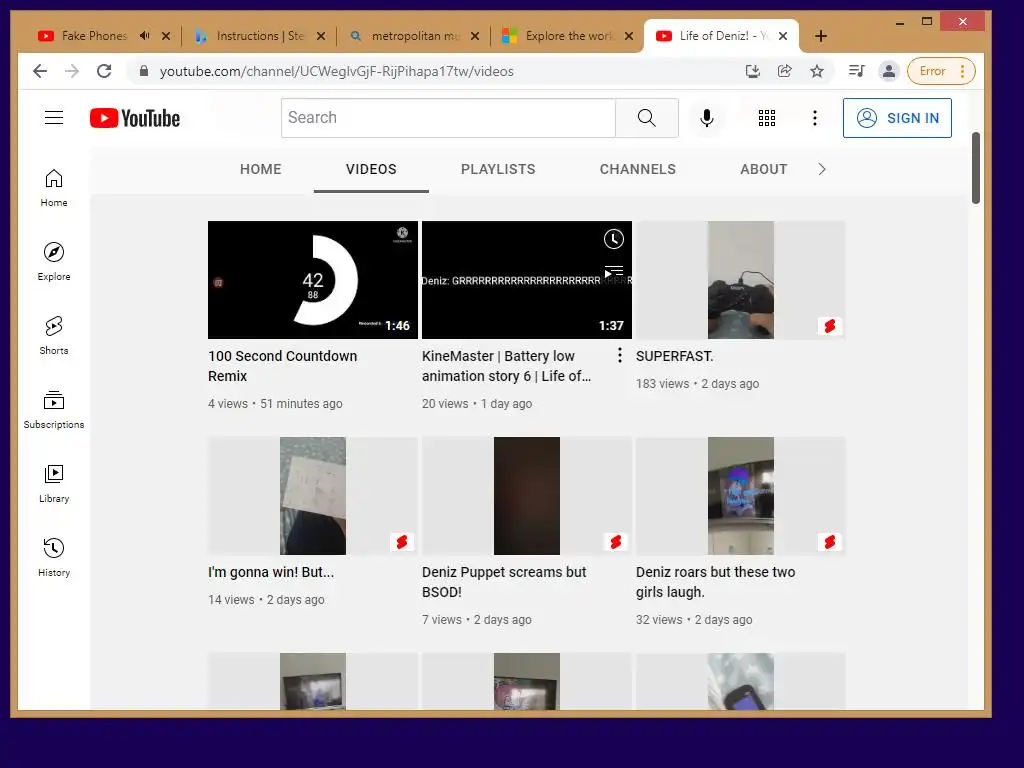Viewport: 1024px width, 768px height.
Task: Click the 100 Second Countdown thumbnail
Action: [313, 280]
